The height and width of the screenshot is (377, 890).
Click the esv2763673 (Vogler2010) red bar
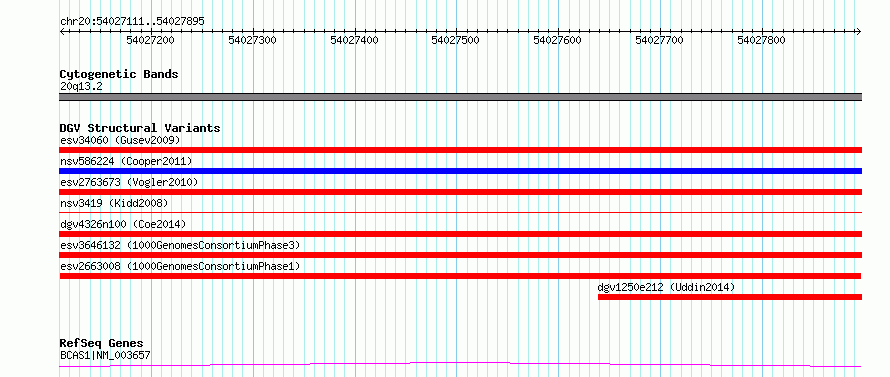(x=460, y=192)
